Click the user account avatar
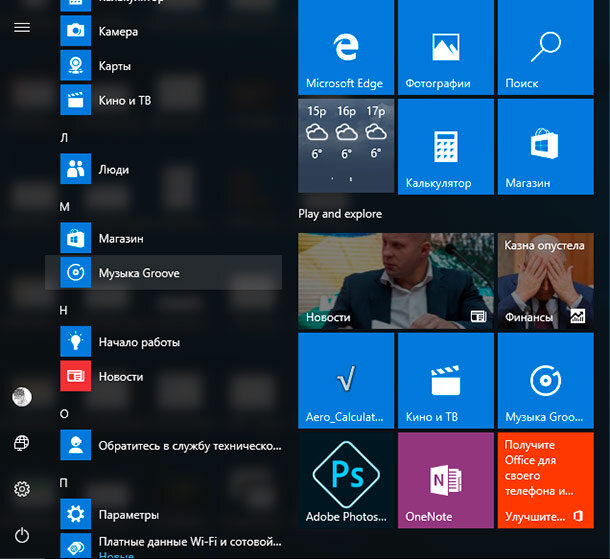610x559 pixels. click(22, 397)
